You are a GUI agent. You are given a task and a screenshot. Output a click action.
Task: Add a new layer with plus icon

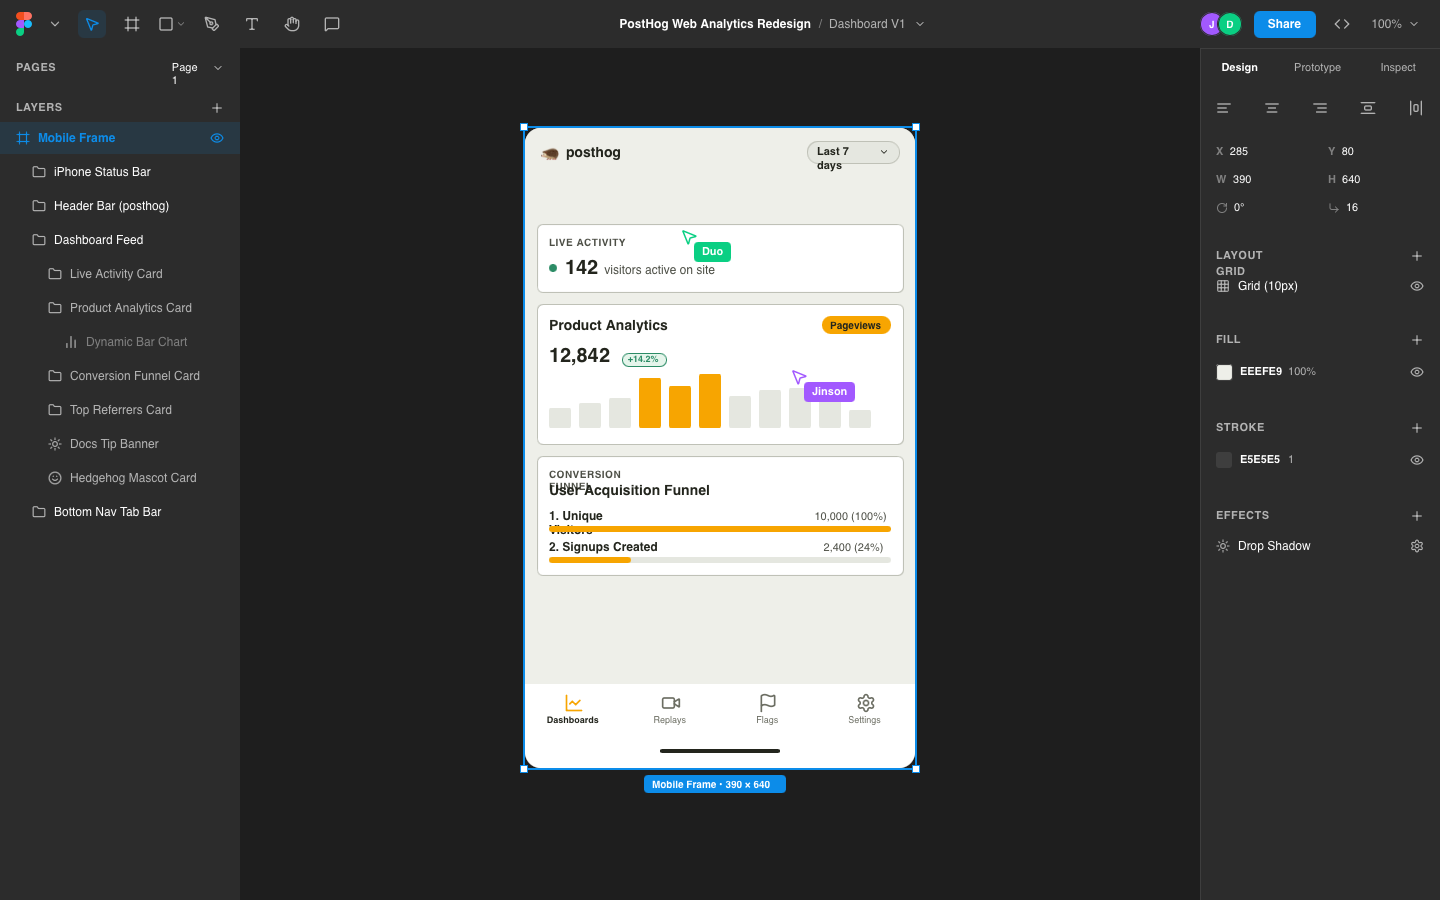tap(217, 108)
